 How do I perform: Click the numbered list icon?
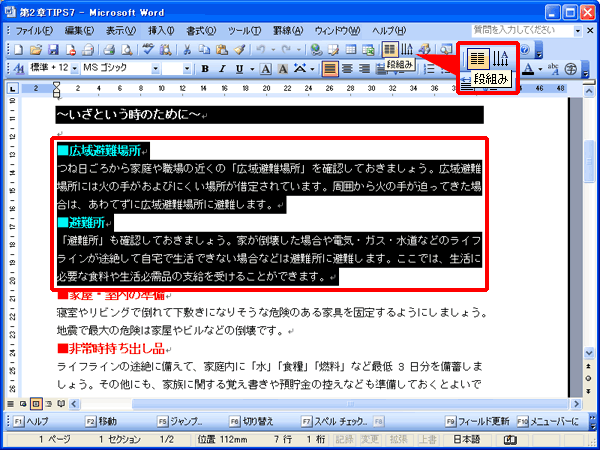[430, 69]
